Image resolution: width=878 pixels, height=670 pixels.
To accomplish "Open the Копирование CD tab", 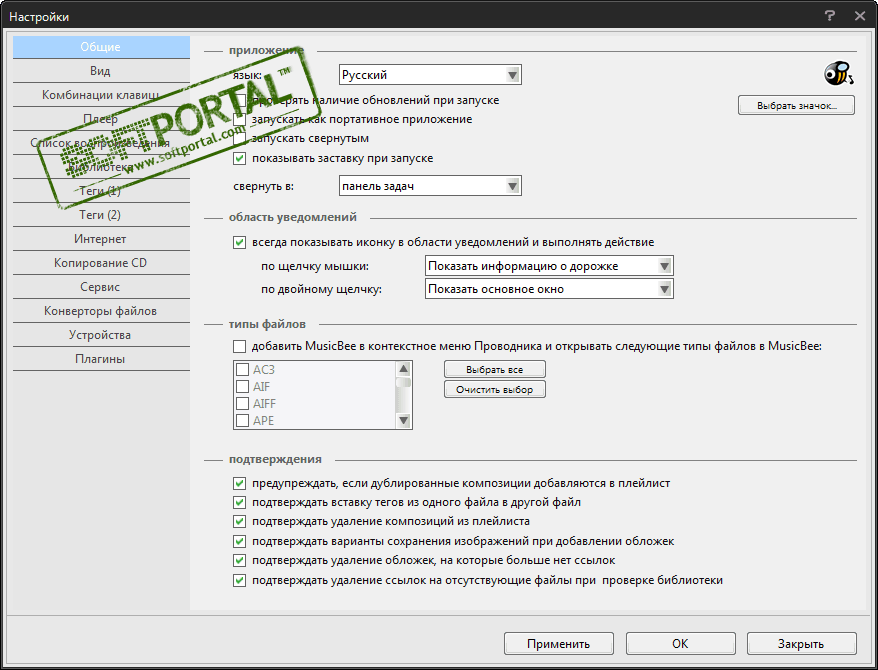I will click(101, 263).
